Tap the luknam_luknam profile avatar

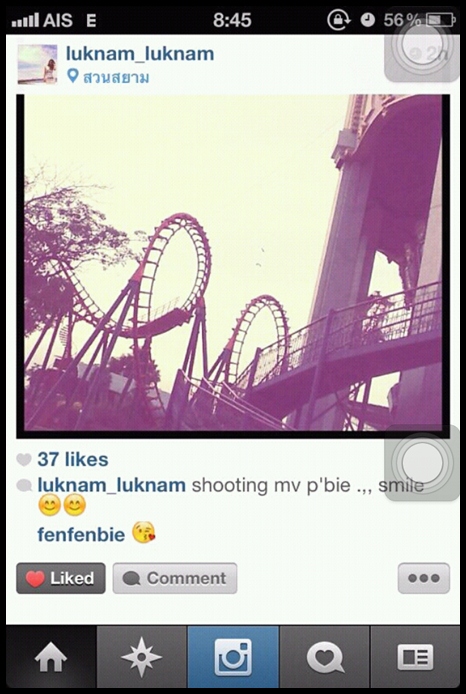coord(38,64)
